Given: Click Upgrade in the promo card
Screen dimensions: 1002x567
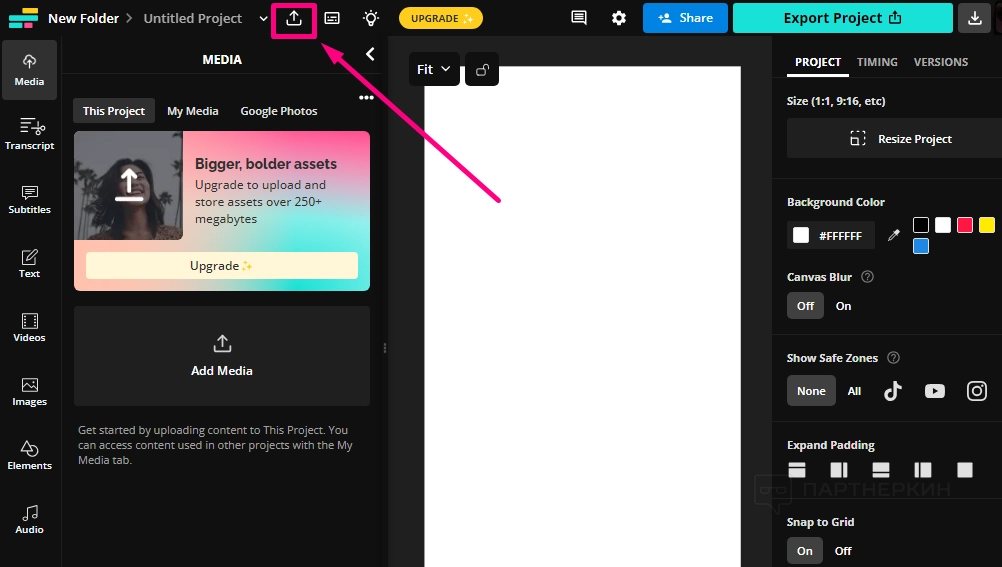Looking at the screenshot, I should 222,265.
